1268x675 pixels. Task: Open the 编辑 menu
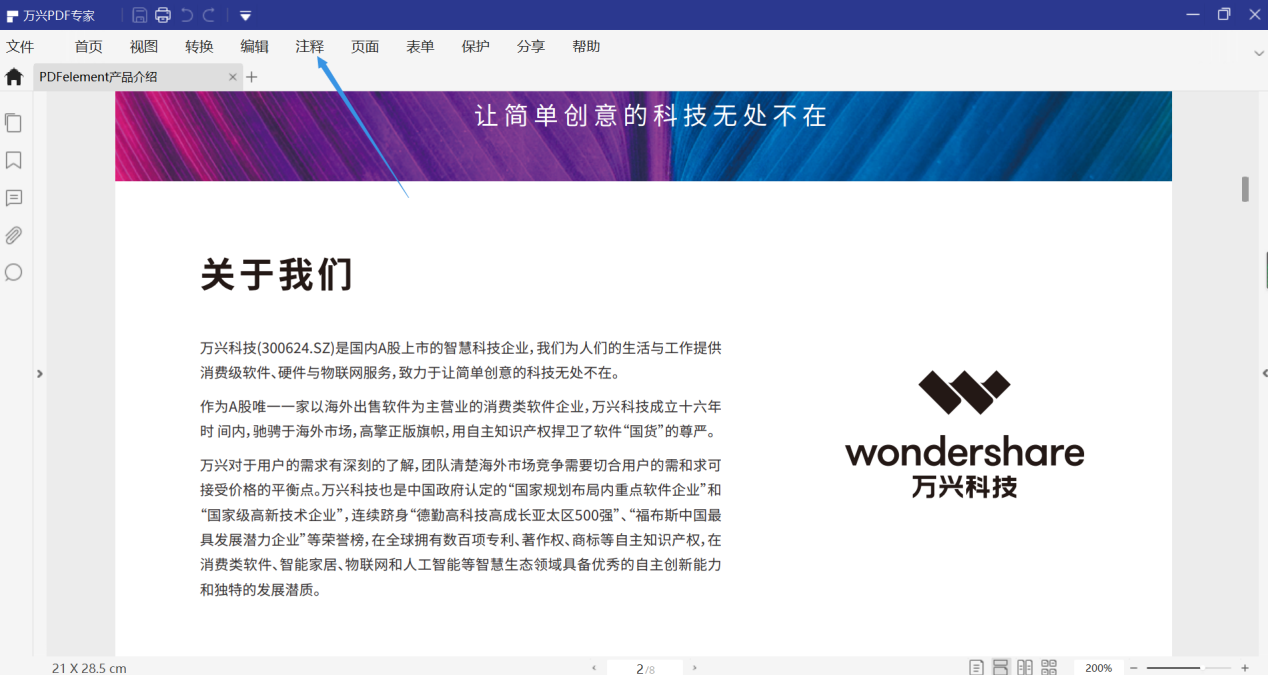255,47
